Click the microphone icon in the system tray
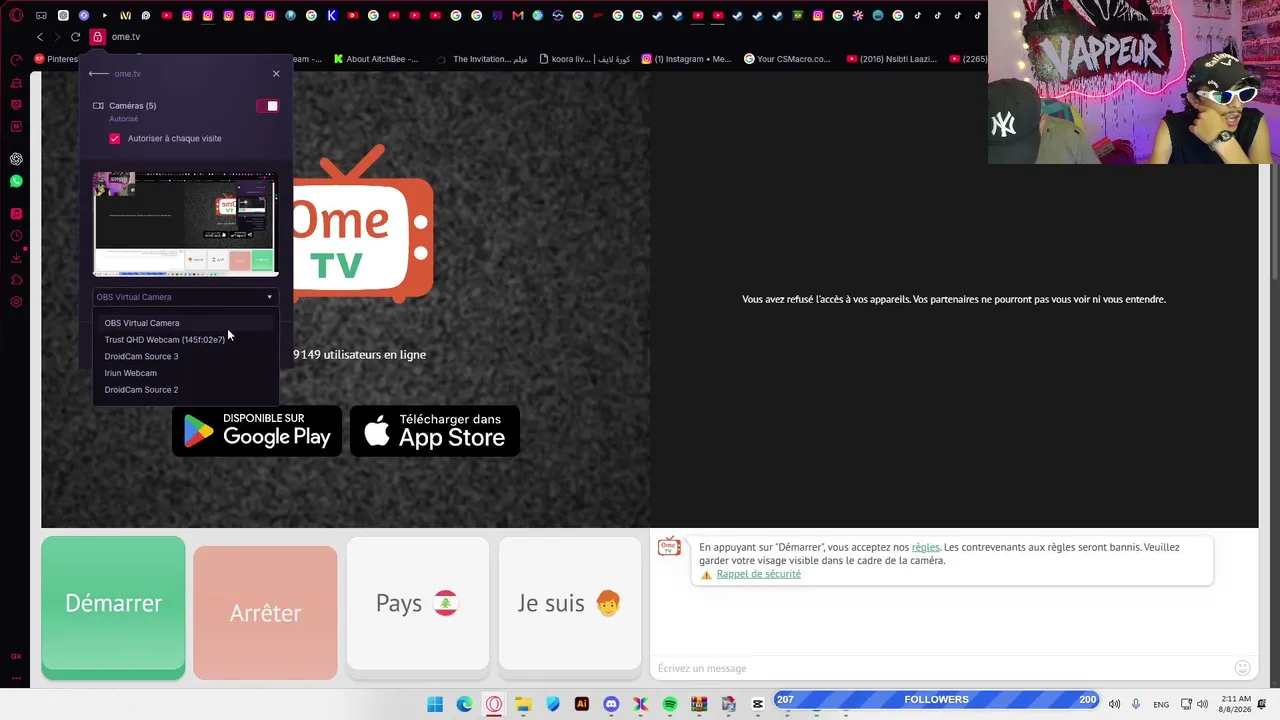1280x720 pixels. 1136,704
